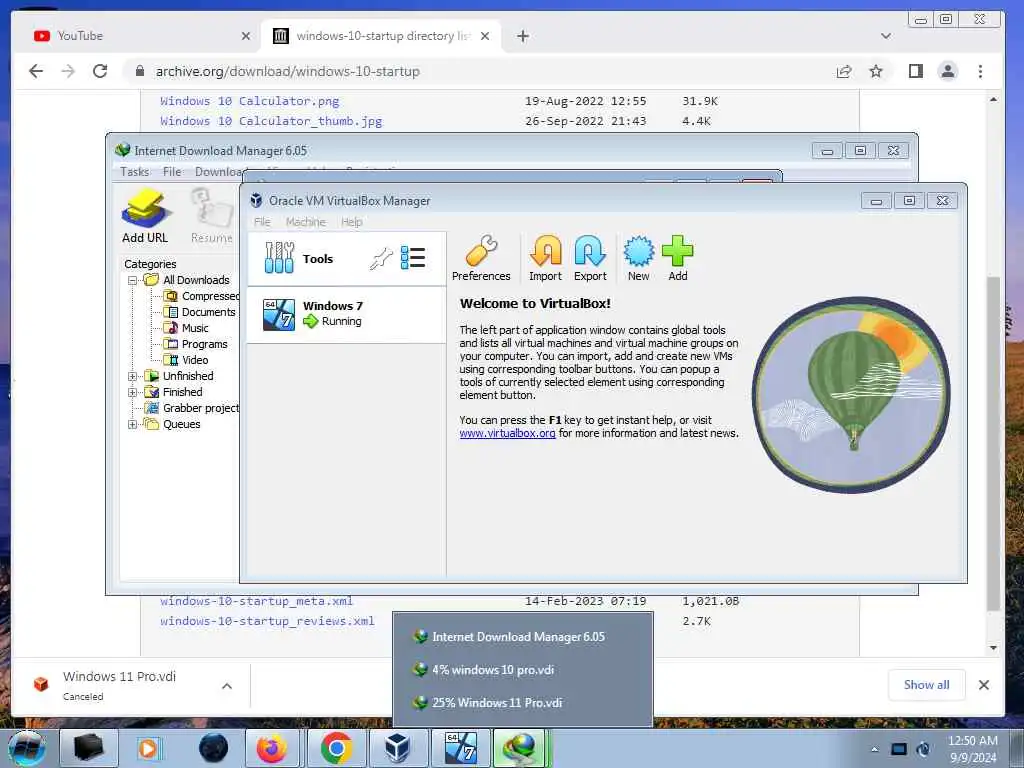Open the Help menu in VirtualBox
This screenshot has width=1024, height=768.
(x=351, y=222)
